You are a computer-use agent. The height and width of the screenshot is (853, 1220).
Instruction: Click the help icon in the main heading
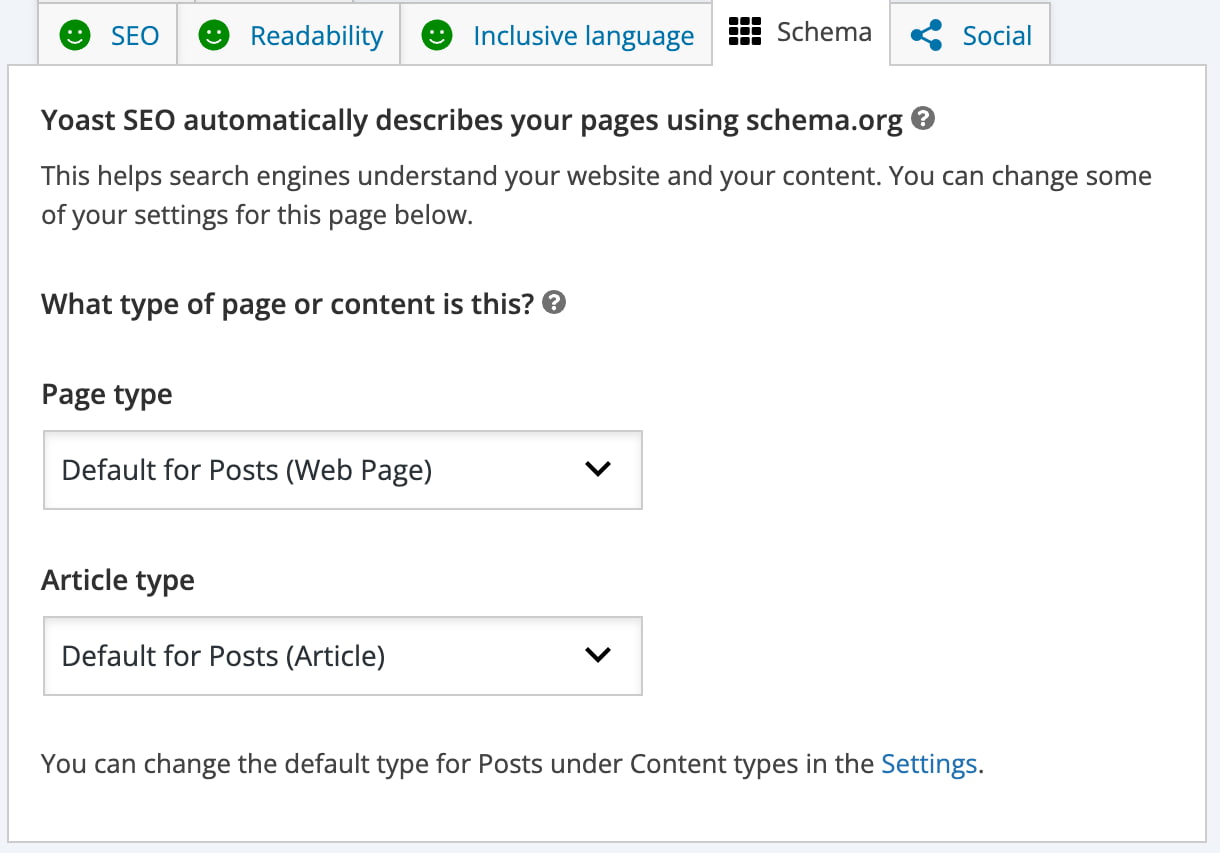point(922,118)
